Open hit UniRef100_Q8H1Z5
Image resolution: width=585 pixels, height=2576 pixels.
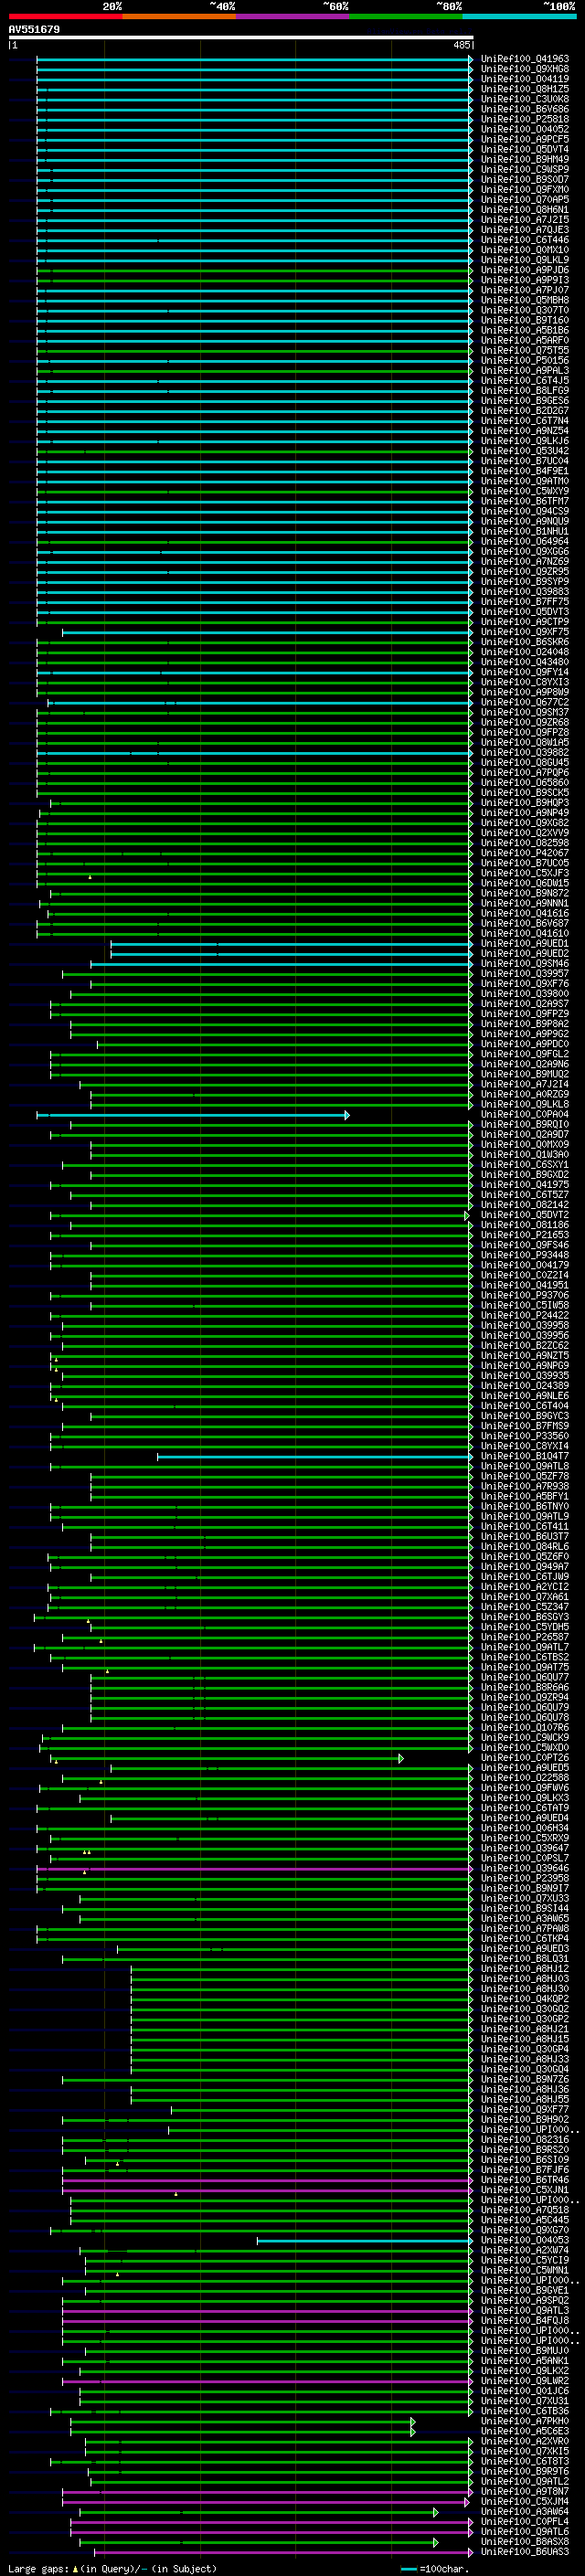[x=525, y=89]
